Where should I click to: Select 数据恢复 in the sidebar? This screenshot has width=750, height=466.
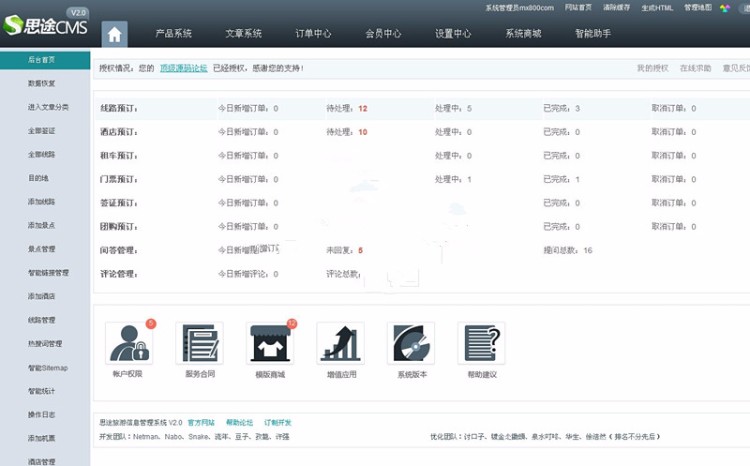[x=42, y=83]
